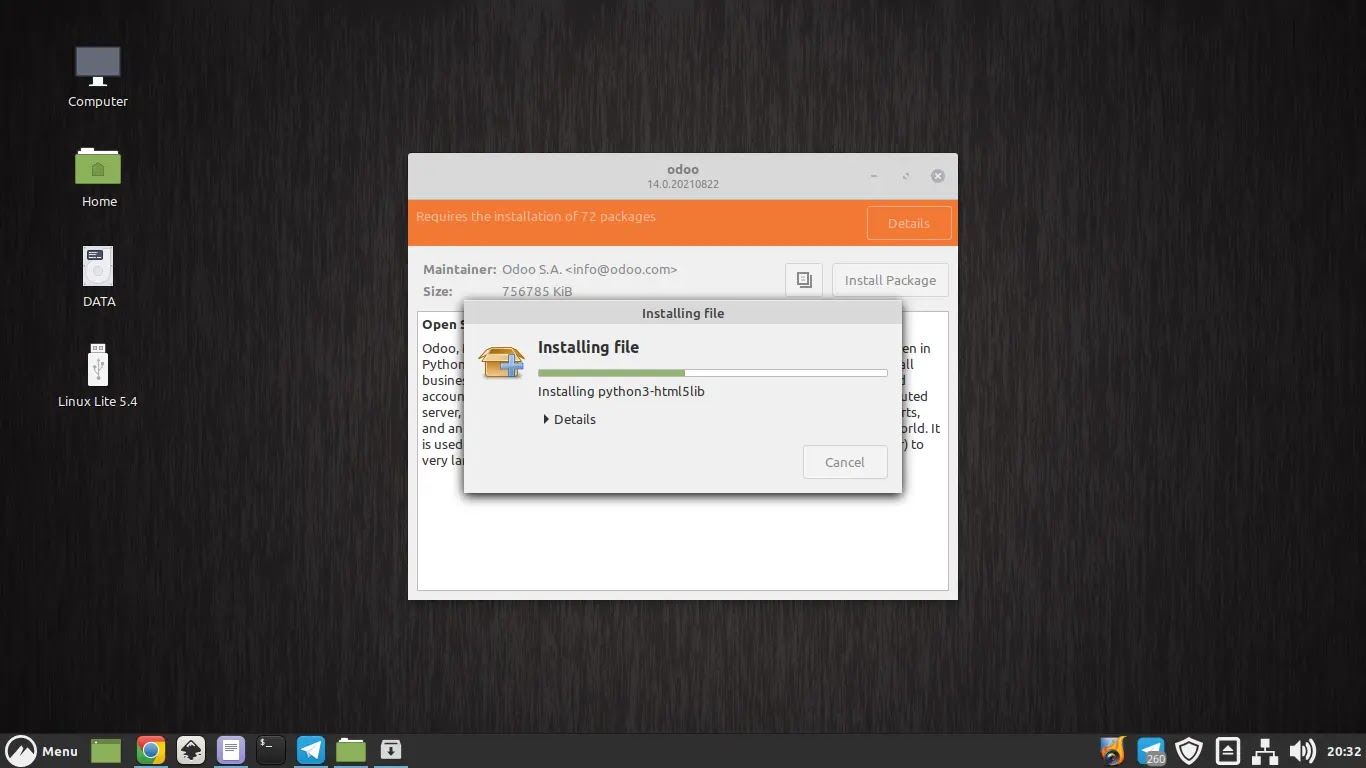Switch to package installer taskbar window
This screenshot has height=768, width=1366.
391,750
